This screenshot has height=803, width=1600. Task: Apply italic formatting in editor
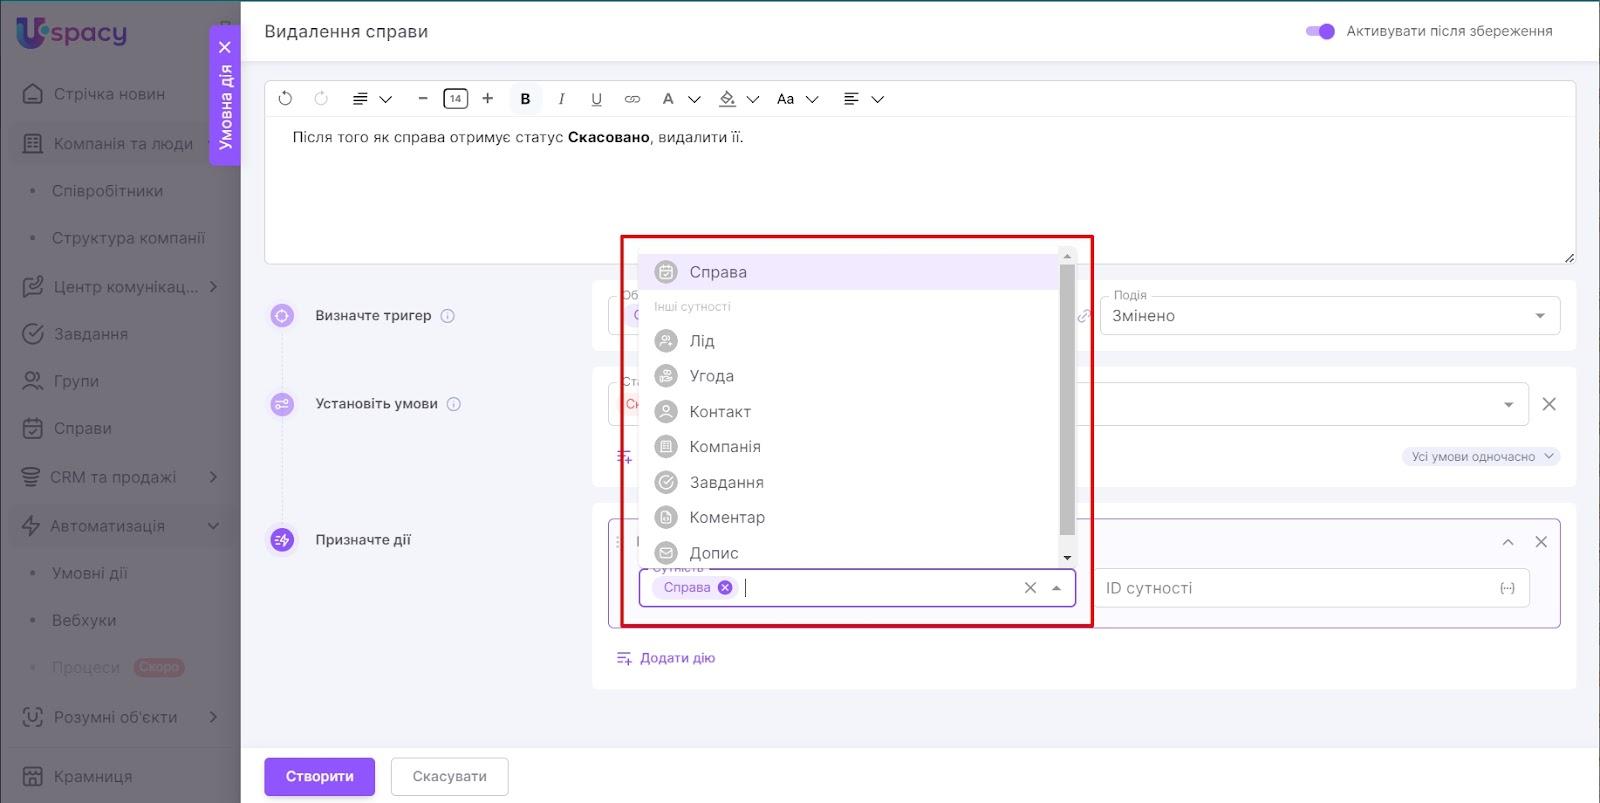click(561, 98)
